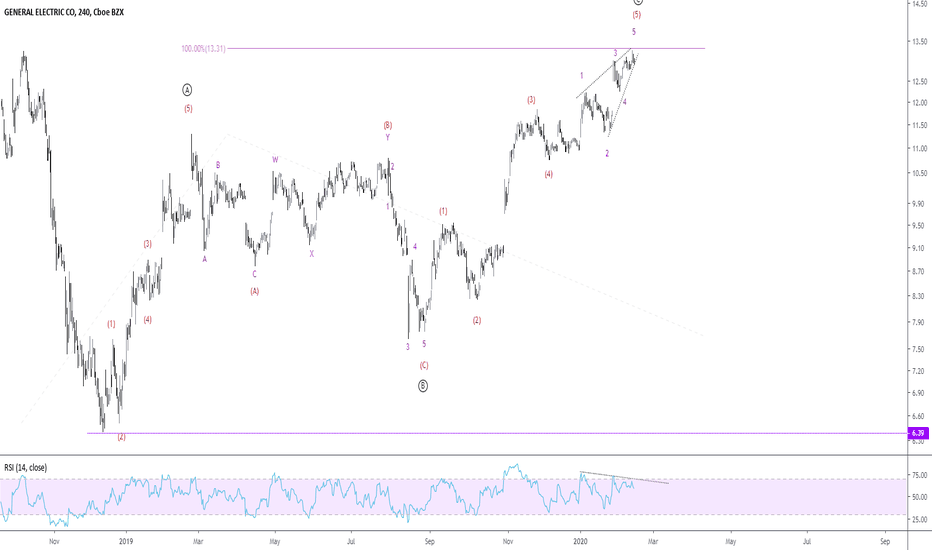
Task: Click the circled A wave label
Action: pos(187,90)
